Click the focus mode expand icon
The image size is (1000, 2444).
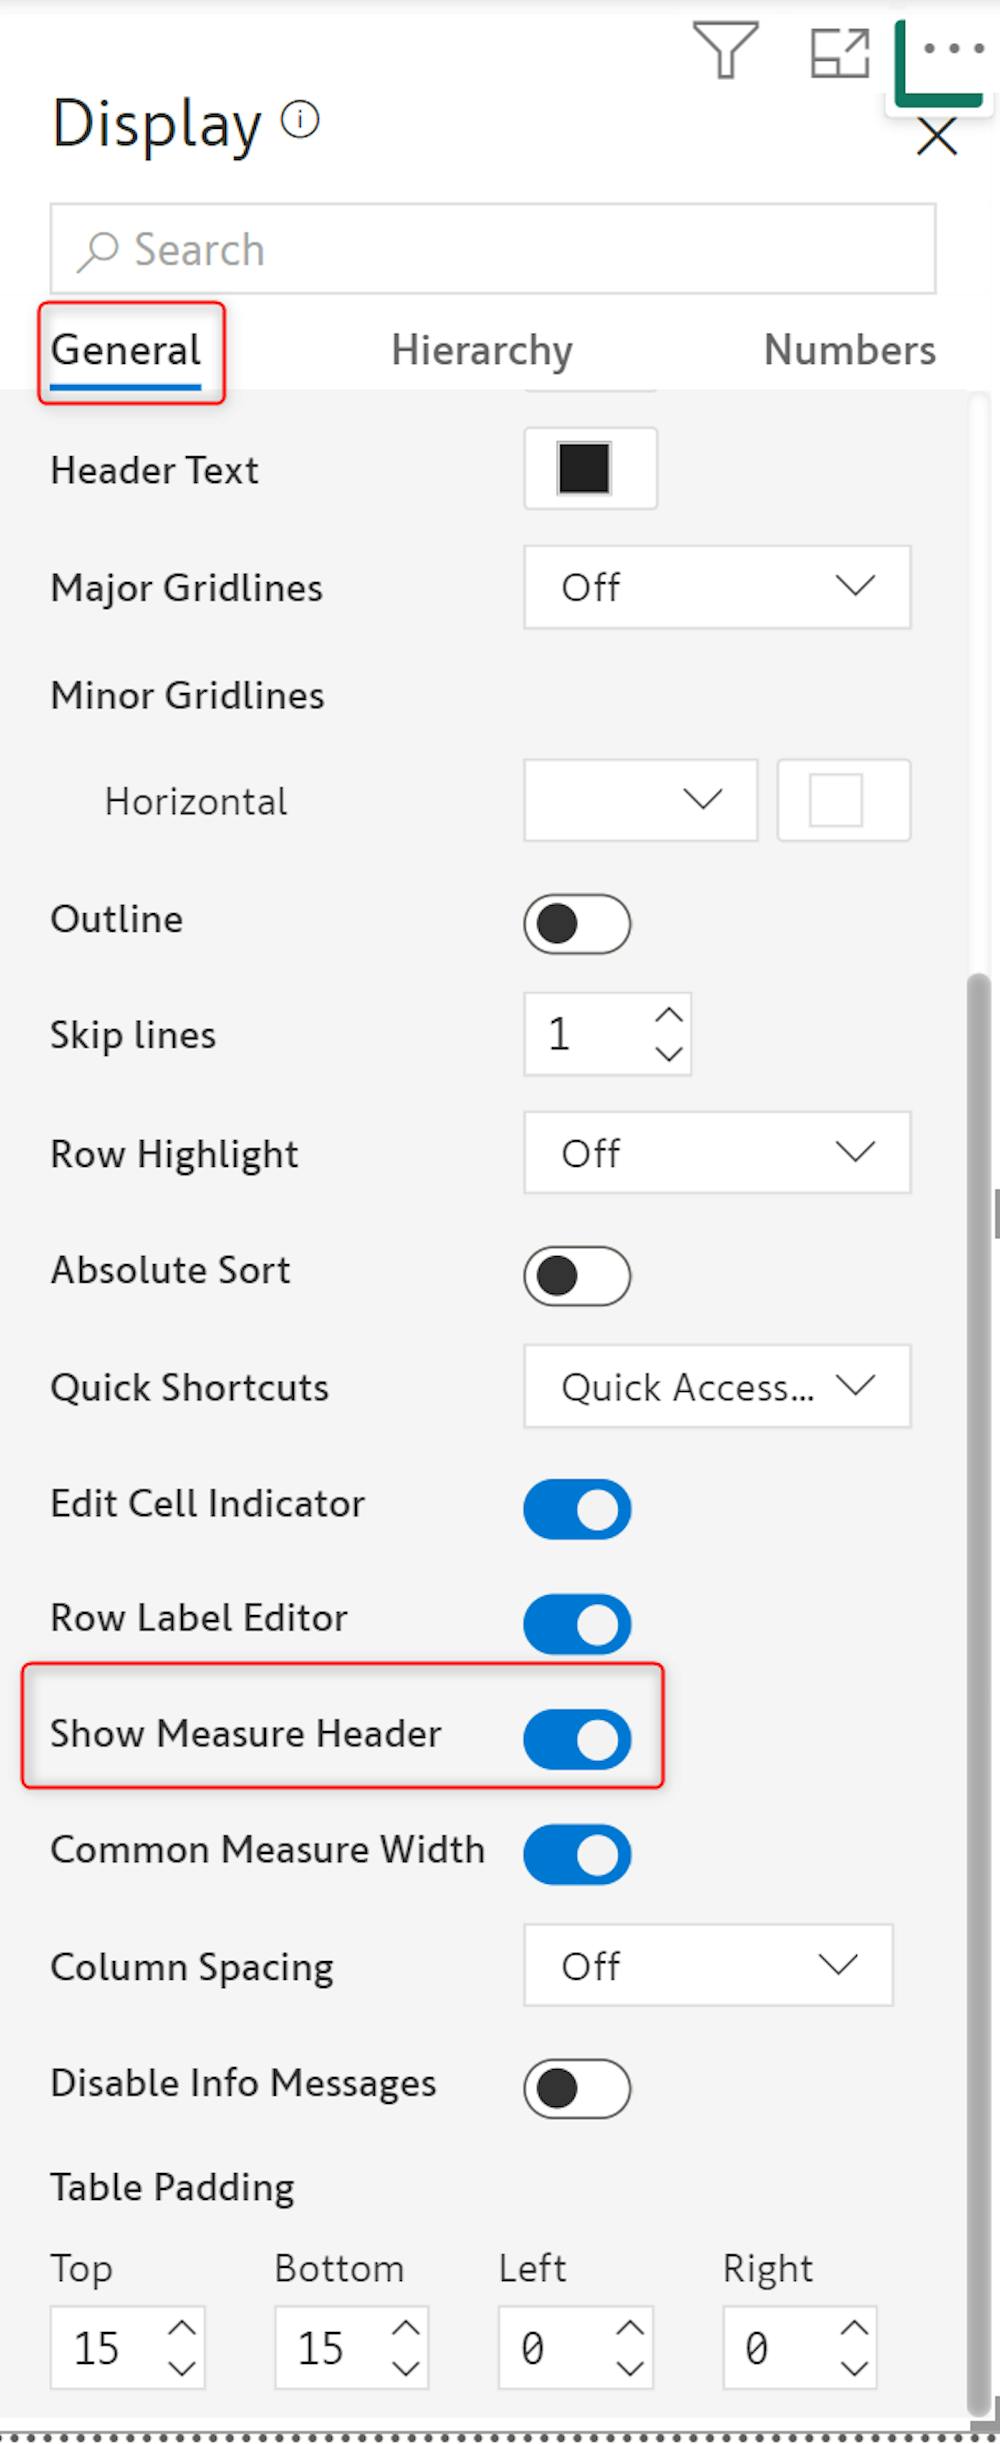pos(838,52)
